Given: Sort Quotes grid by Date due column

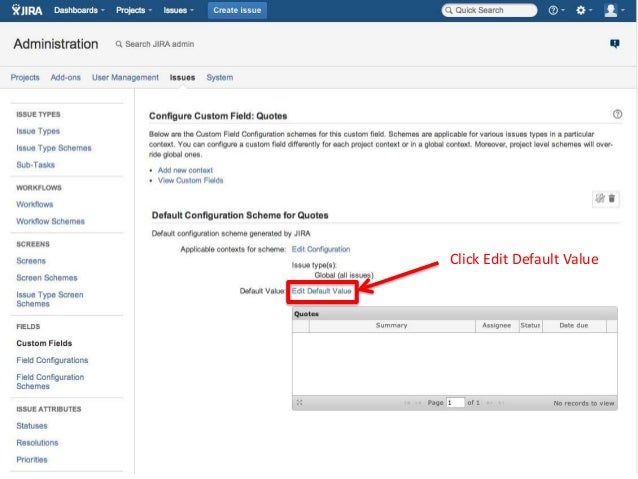Looking at the screenshot, I should pyautogui.click(x=574, y=326).
